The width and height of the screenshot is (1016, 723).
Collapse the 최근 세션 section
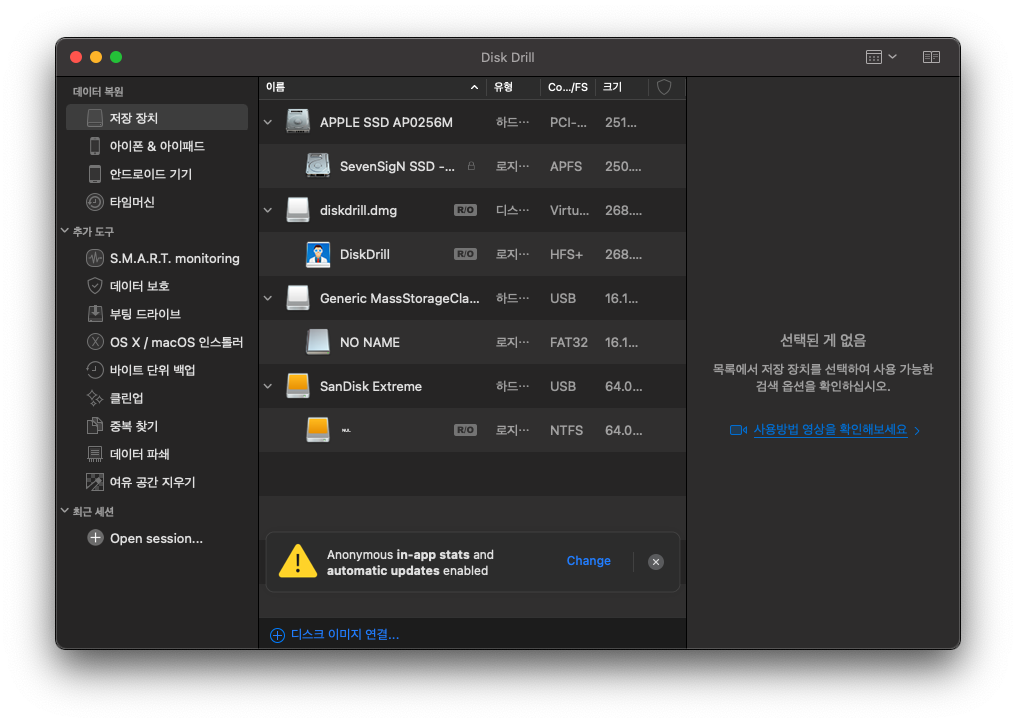65,511
